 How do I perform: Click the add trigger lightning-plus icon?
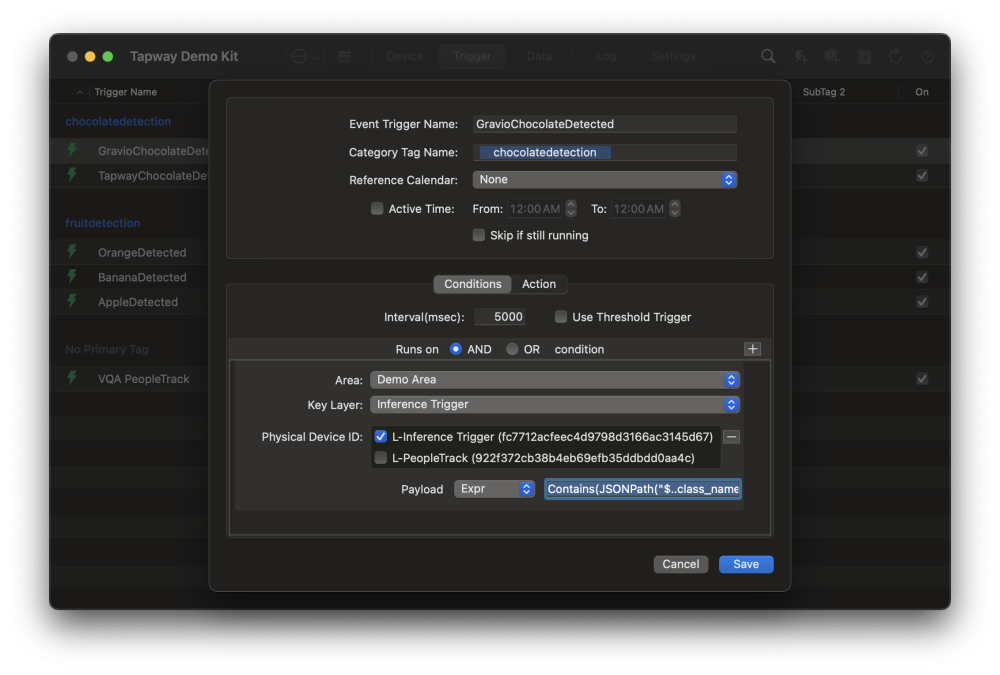pos(800,57)
